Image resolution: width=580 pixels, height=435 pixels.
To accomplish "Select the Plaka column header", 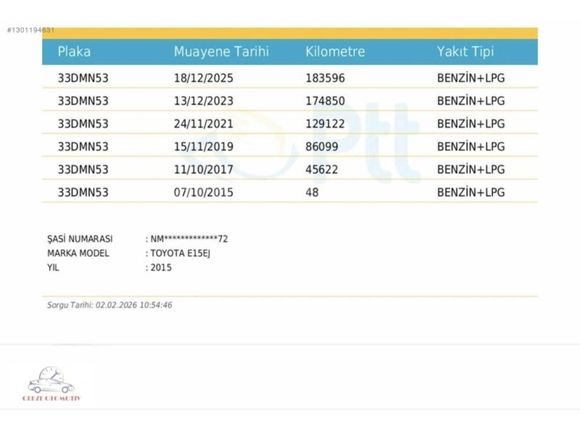I will tap(74, 51).
